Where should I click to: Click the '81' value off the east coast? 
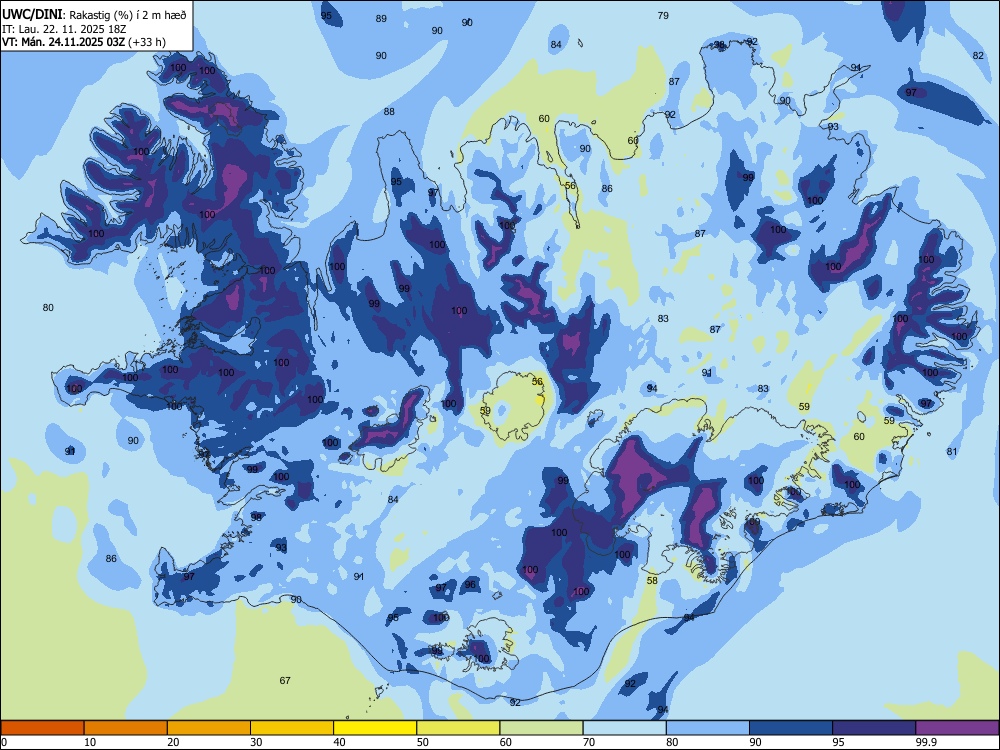pos(952,452)
